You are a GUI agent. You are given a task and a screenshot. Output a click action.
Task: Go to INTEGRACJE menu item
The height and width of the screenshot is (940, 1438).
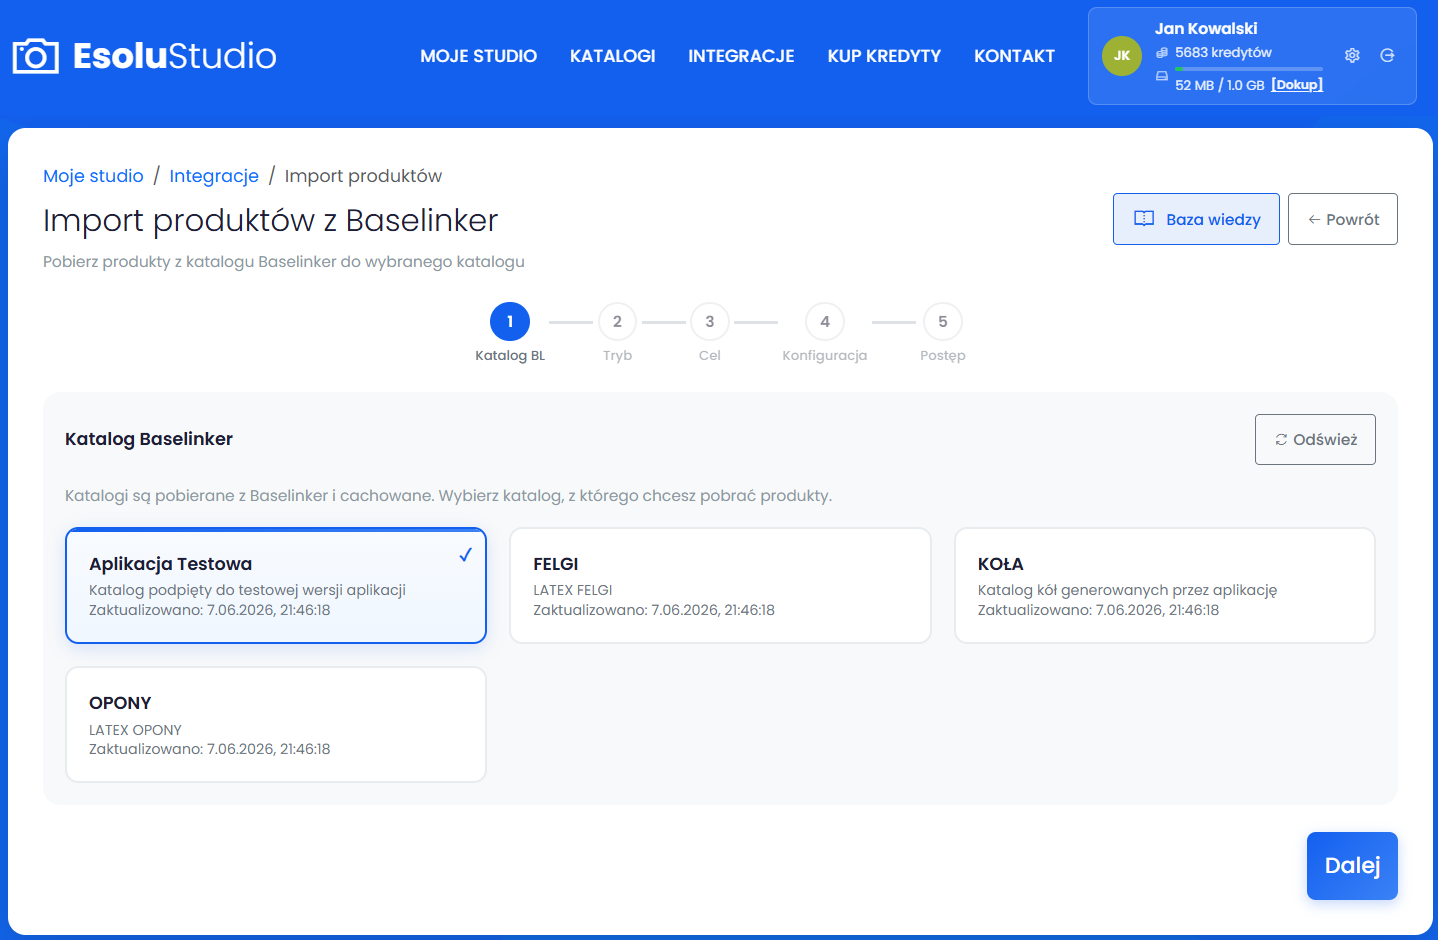click(x=741, y=56)
